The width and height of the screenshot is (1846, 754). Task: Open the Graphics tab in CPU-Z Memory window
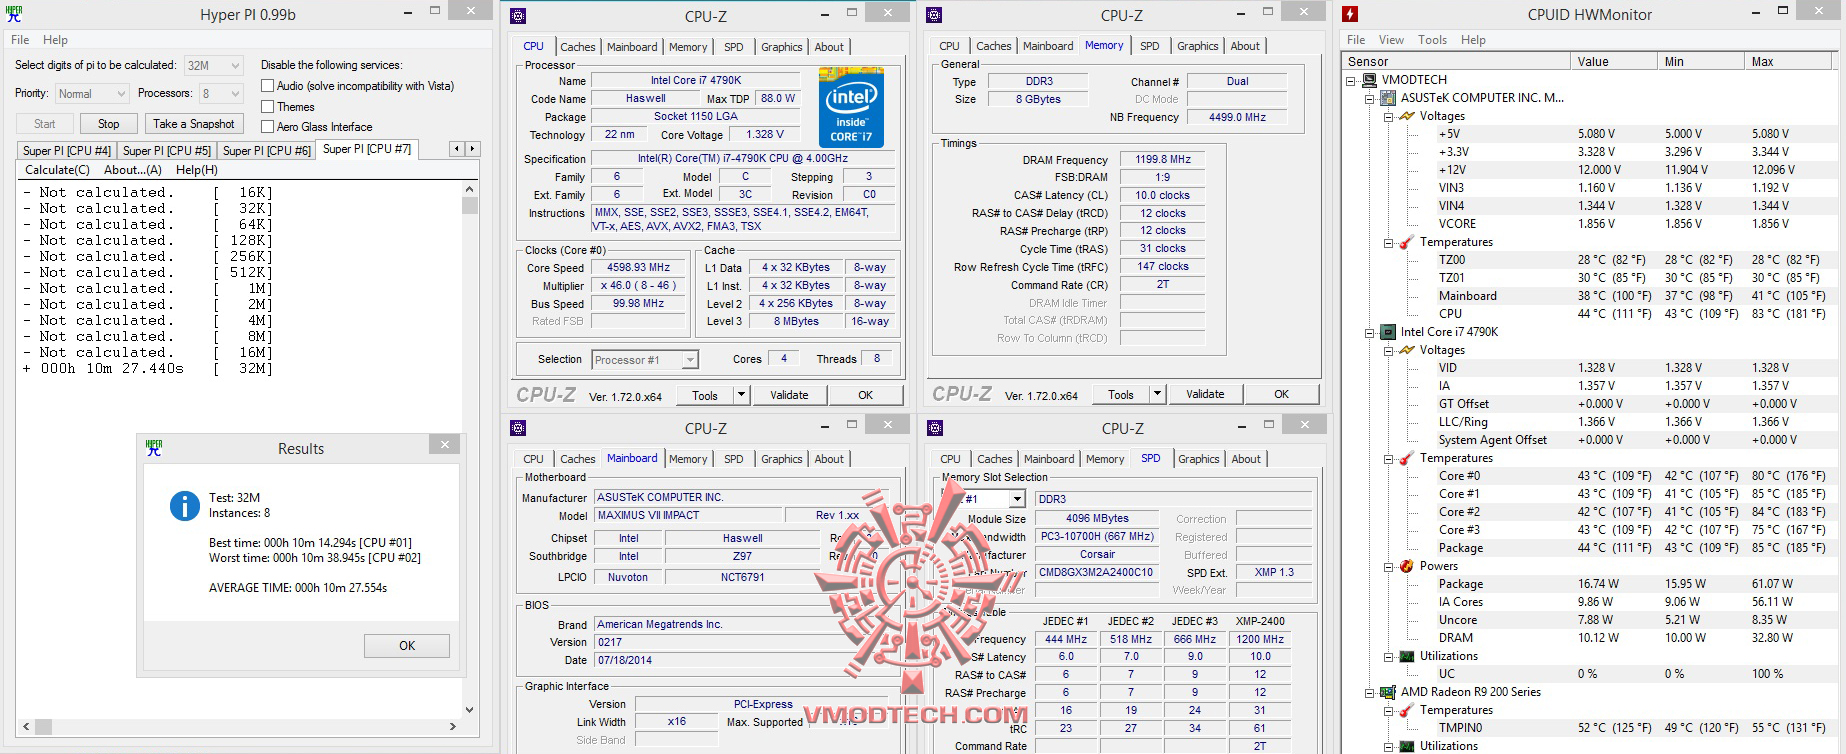1198,46
